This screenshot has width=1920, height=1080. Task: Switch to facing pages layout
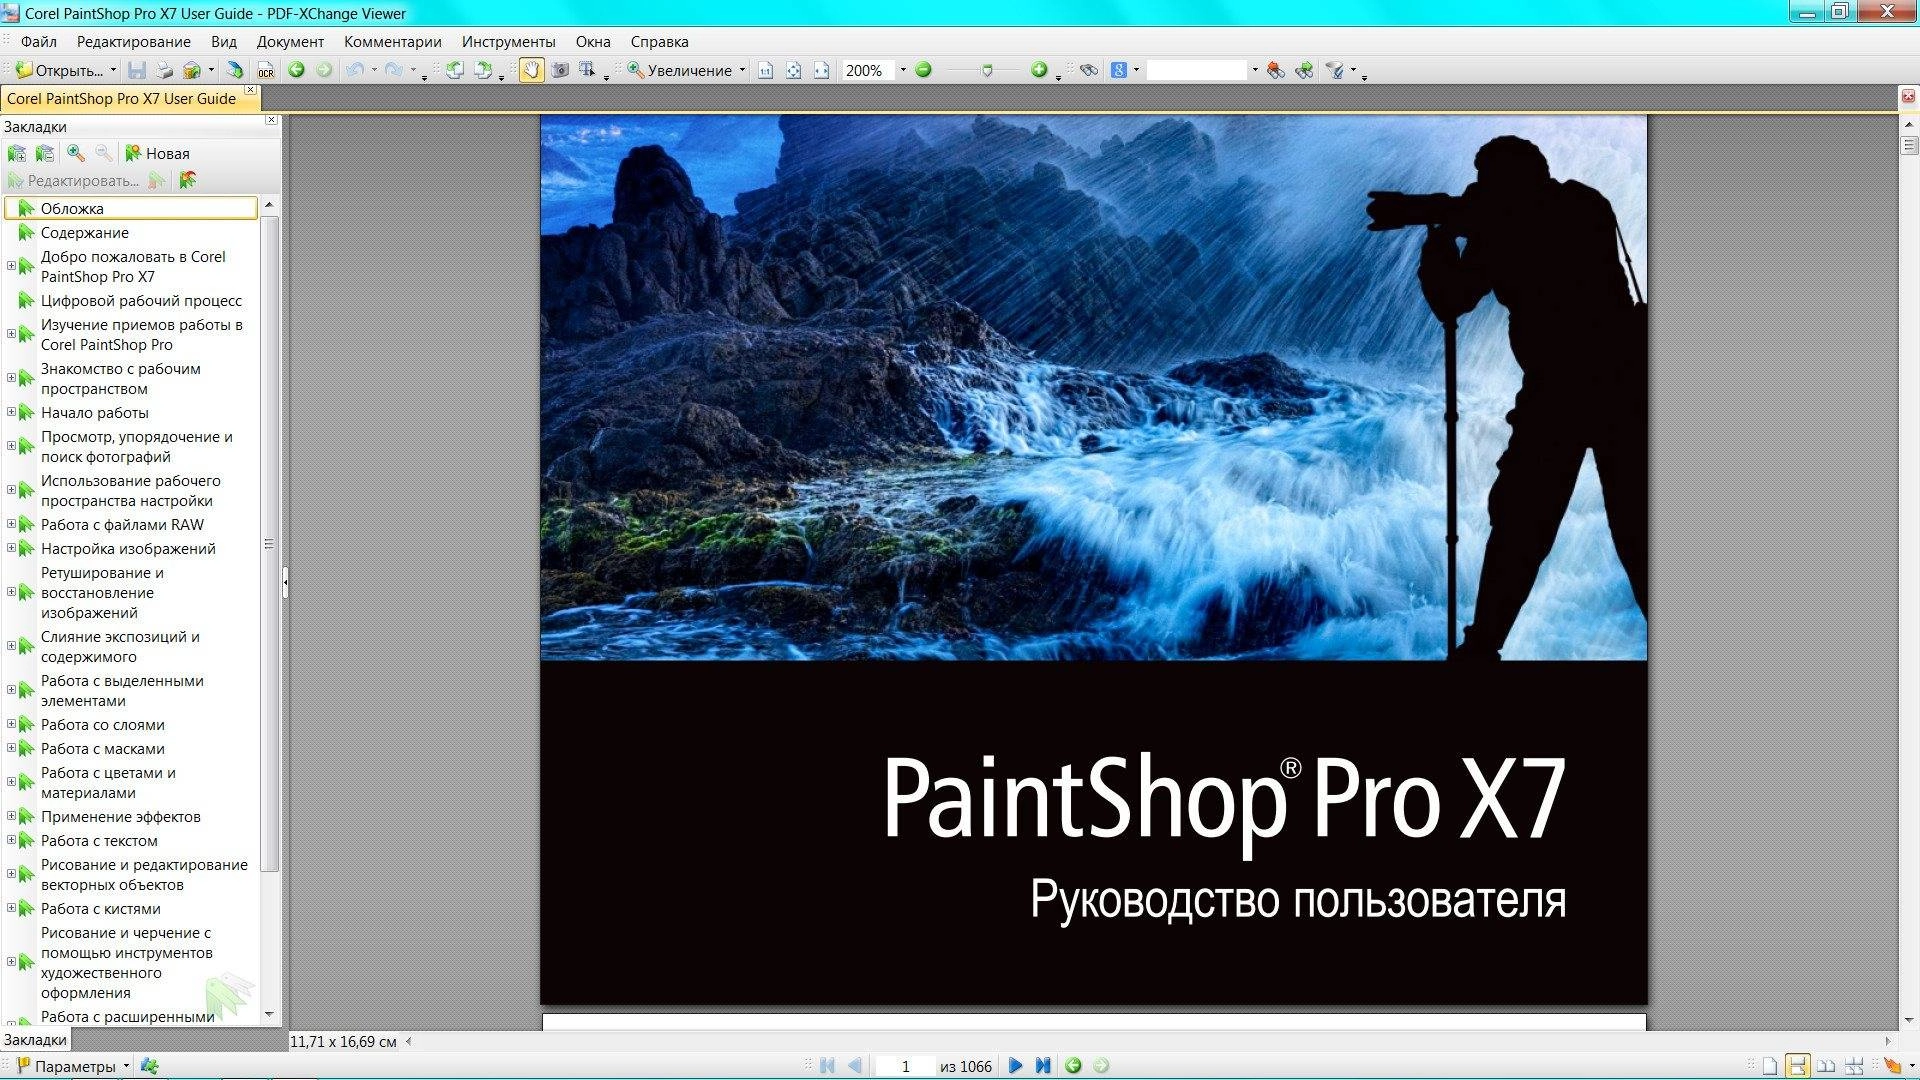click(1826, 1066)
